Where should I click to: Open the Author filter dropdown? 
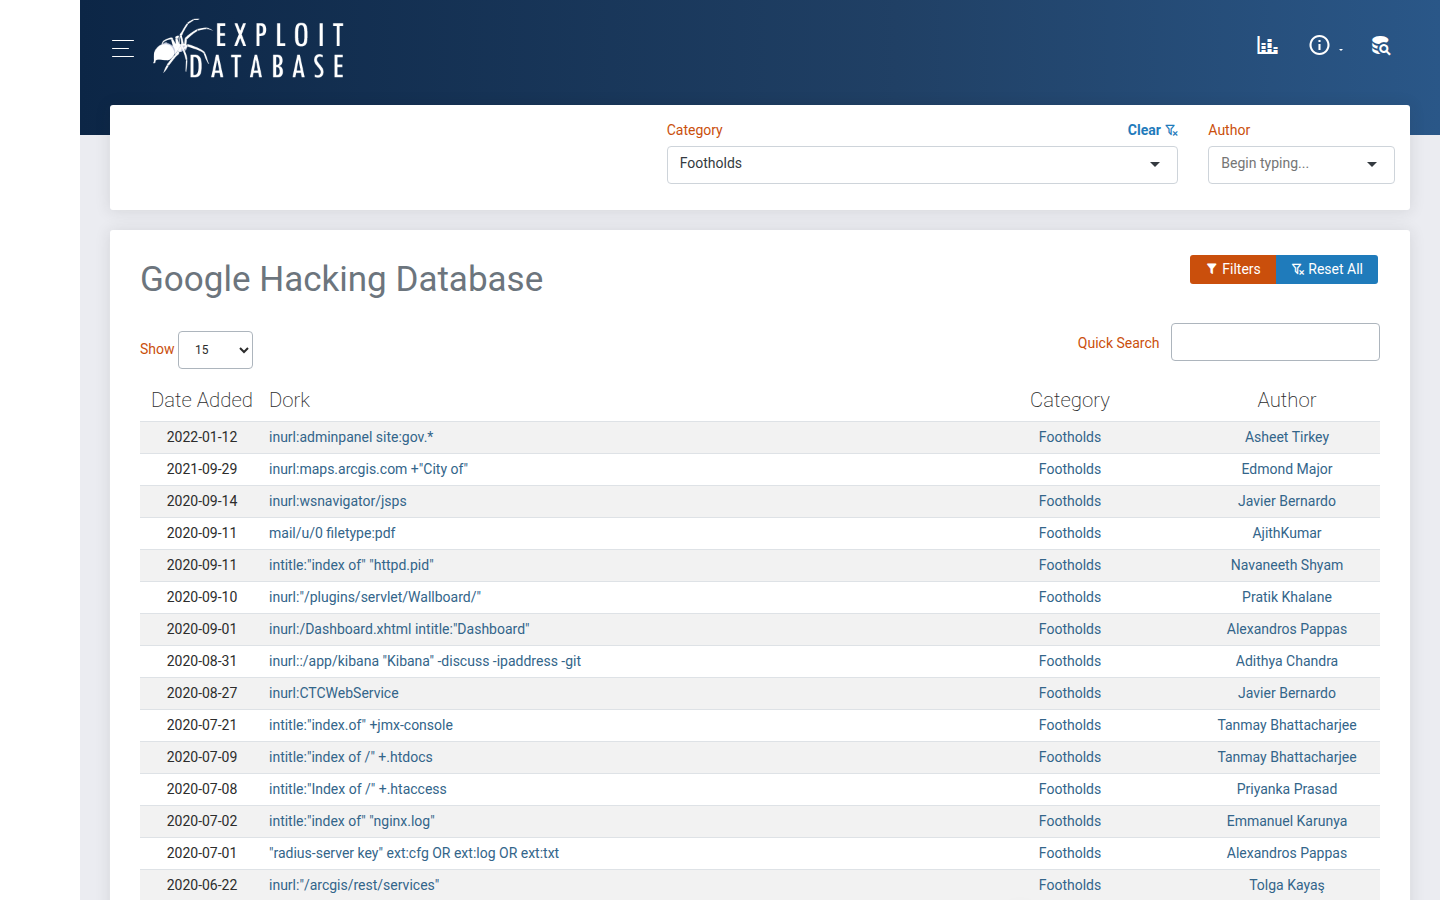tap(1301, 165)
